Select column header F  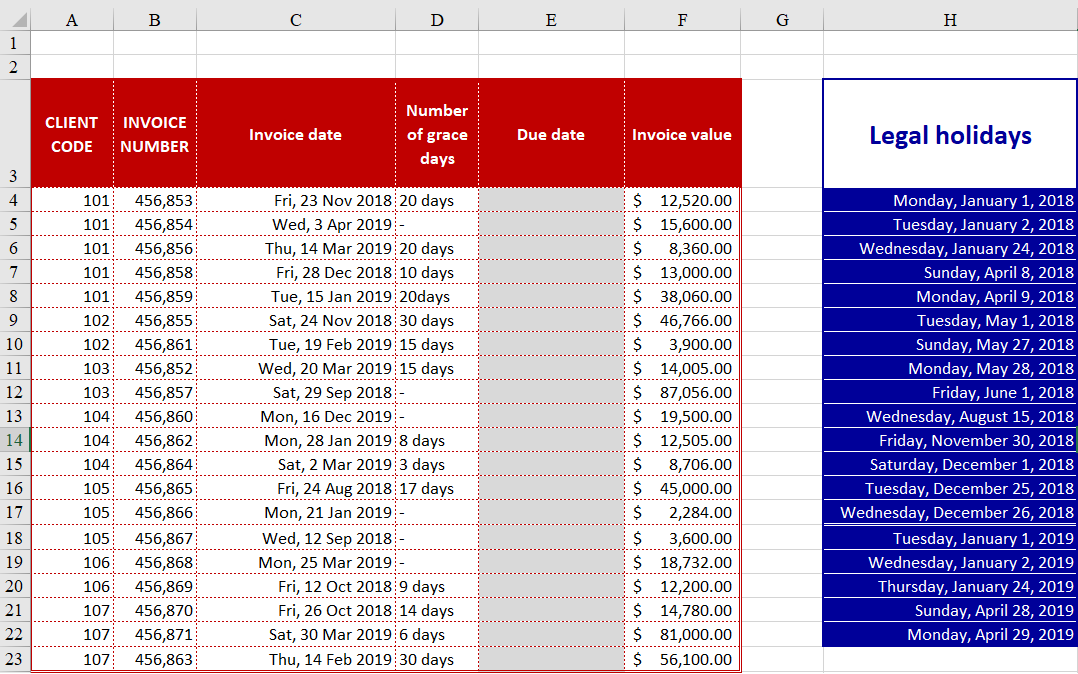(682, 19)
